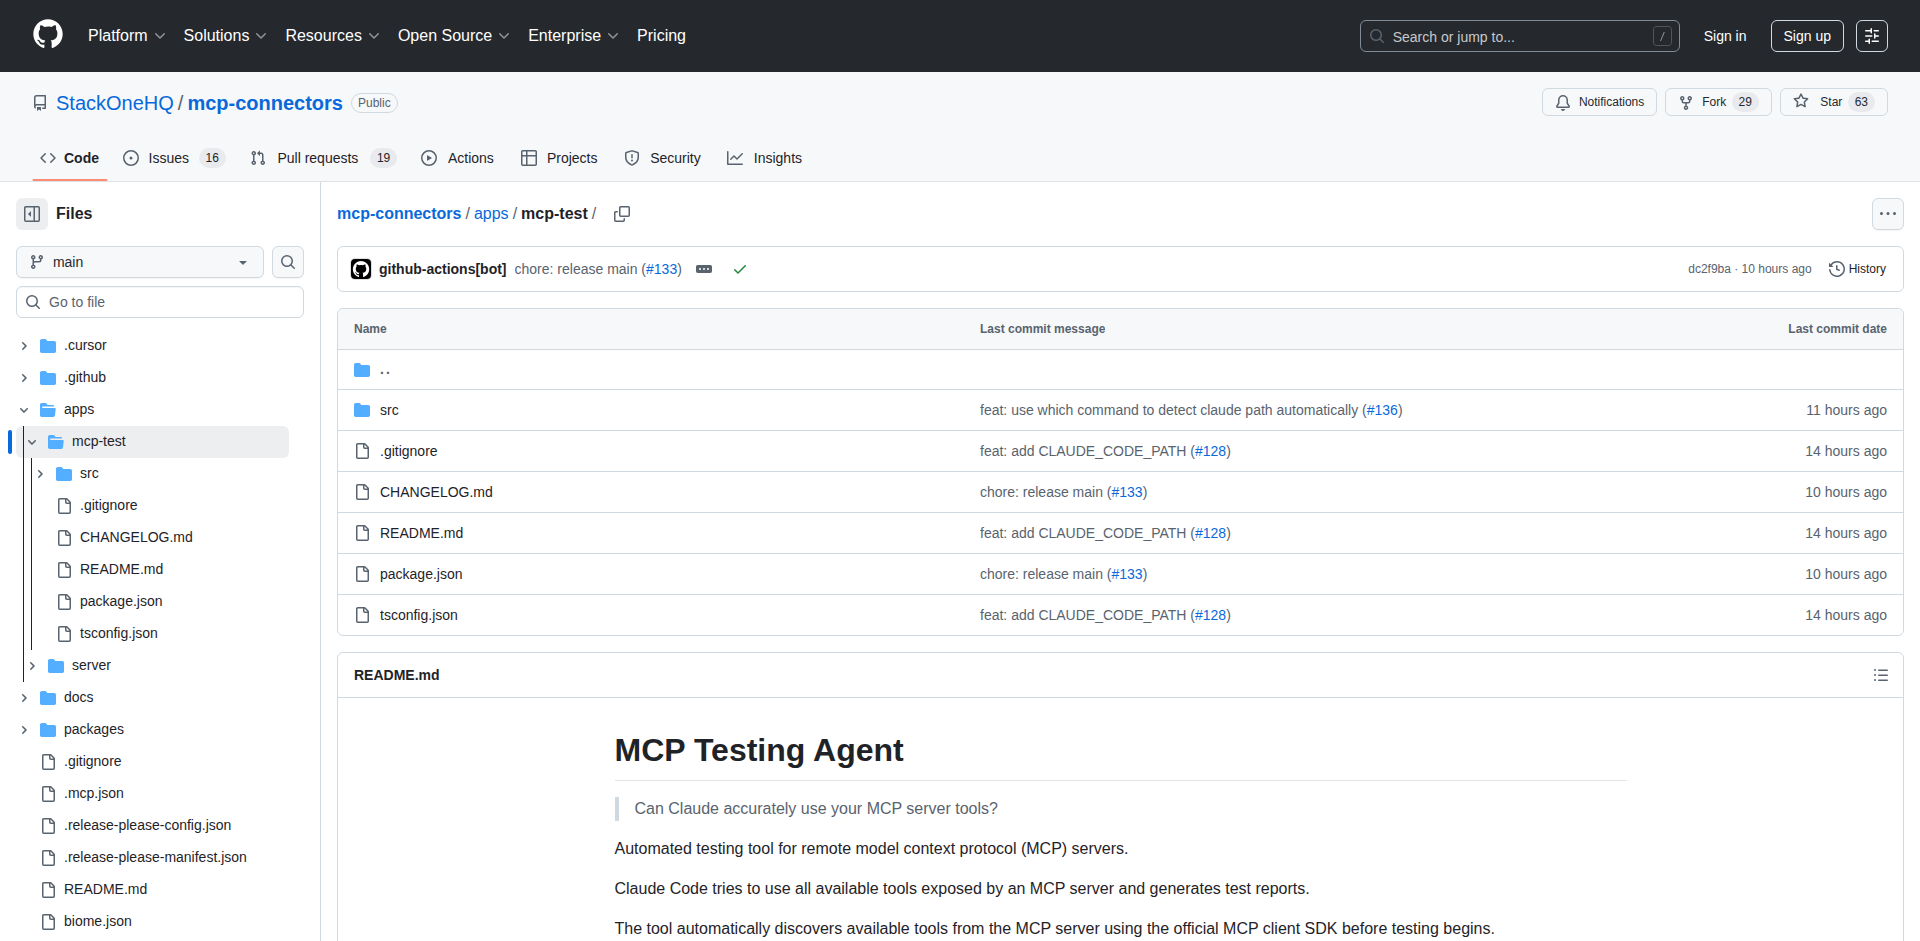Open the Resources dropdown
Screen dimensions: 1920x941
[332, 36]
